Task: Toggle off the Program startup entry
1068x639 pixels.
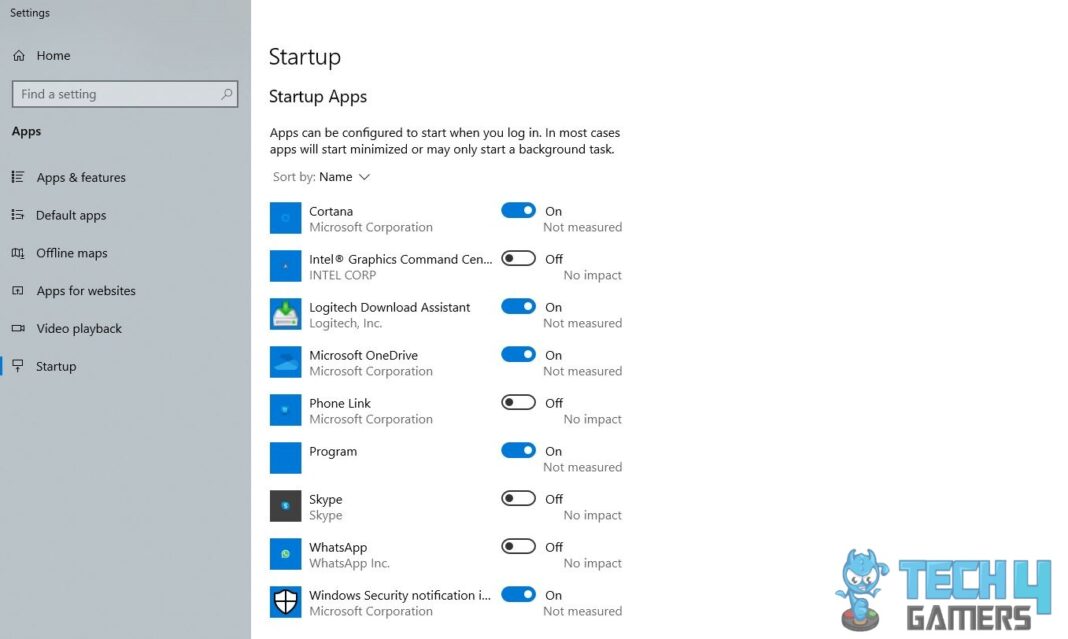Action: point(518,450)
